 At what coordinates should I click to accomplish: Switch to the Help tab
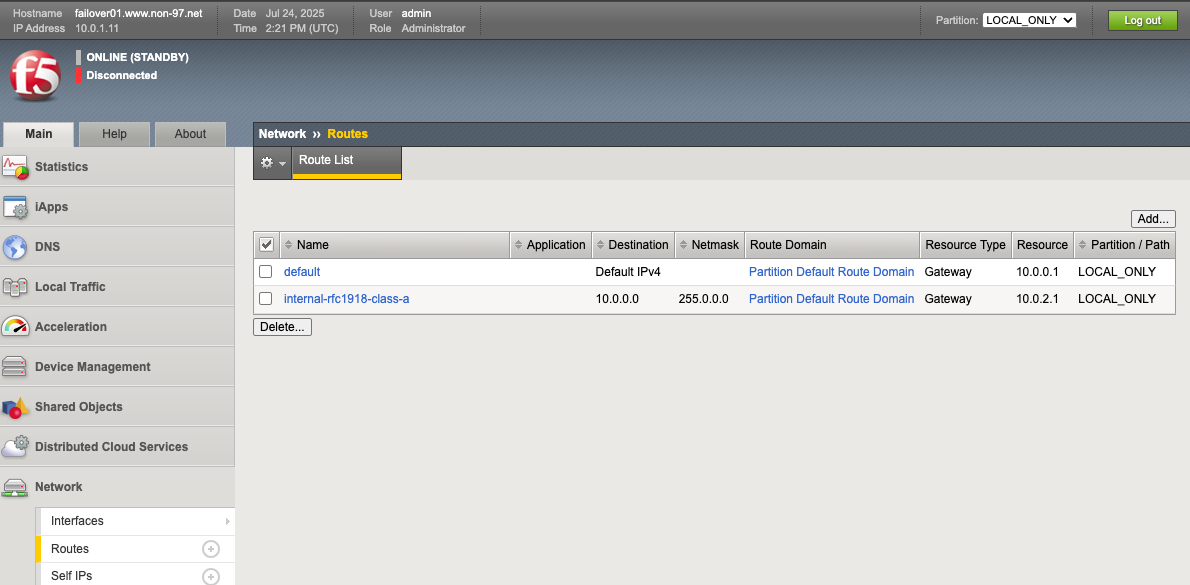pyautogui.click(x=115, y=134)
